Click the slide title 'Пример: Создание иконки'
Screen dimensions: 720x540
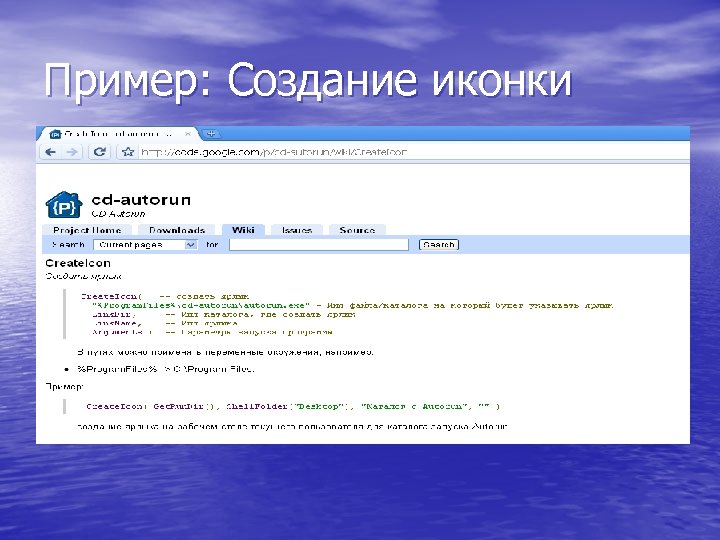point(308,81)
